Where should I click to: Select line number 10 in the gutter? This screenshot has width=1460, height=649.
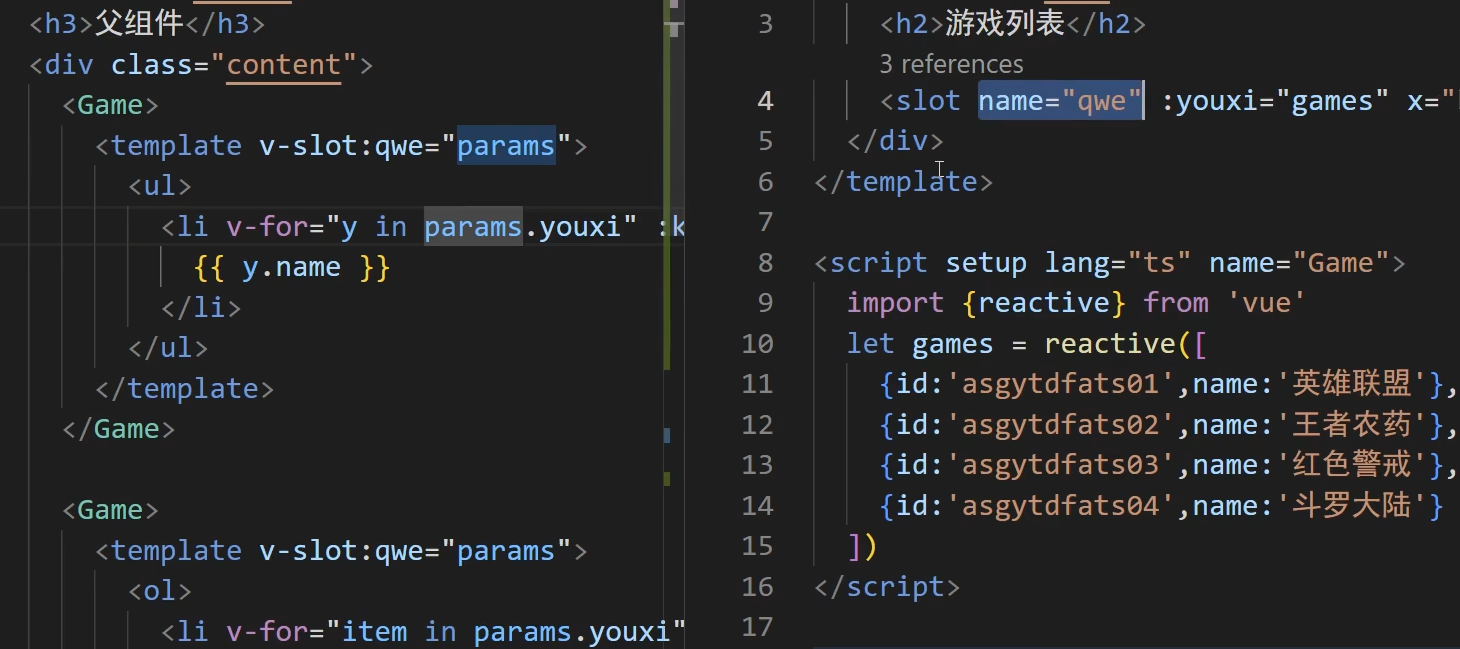[757, 344]
